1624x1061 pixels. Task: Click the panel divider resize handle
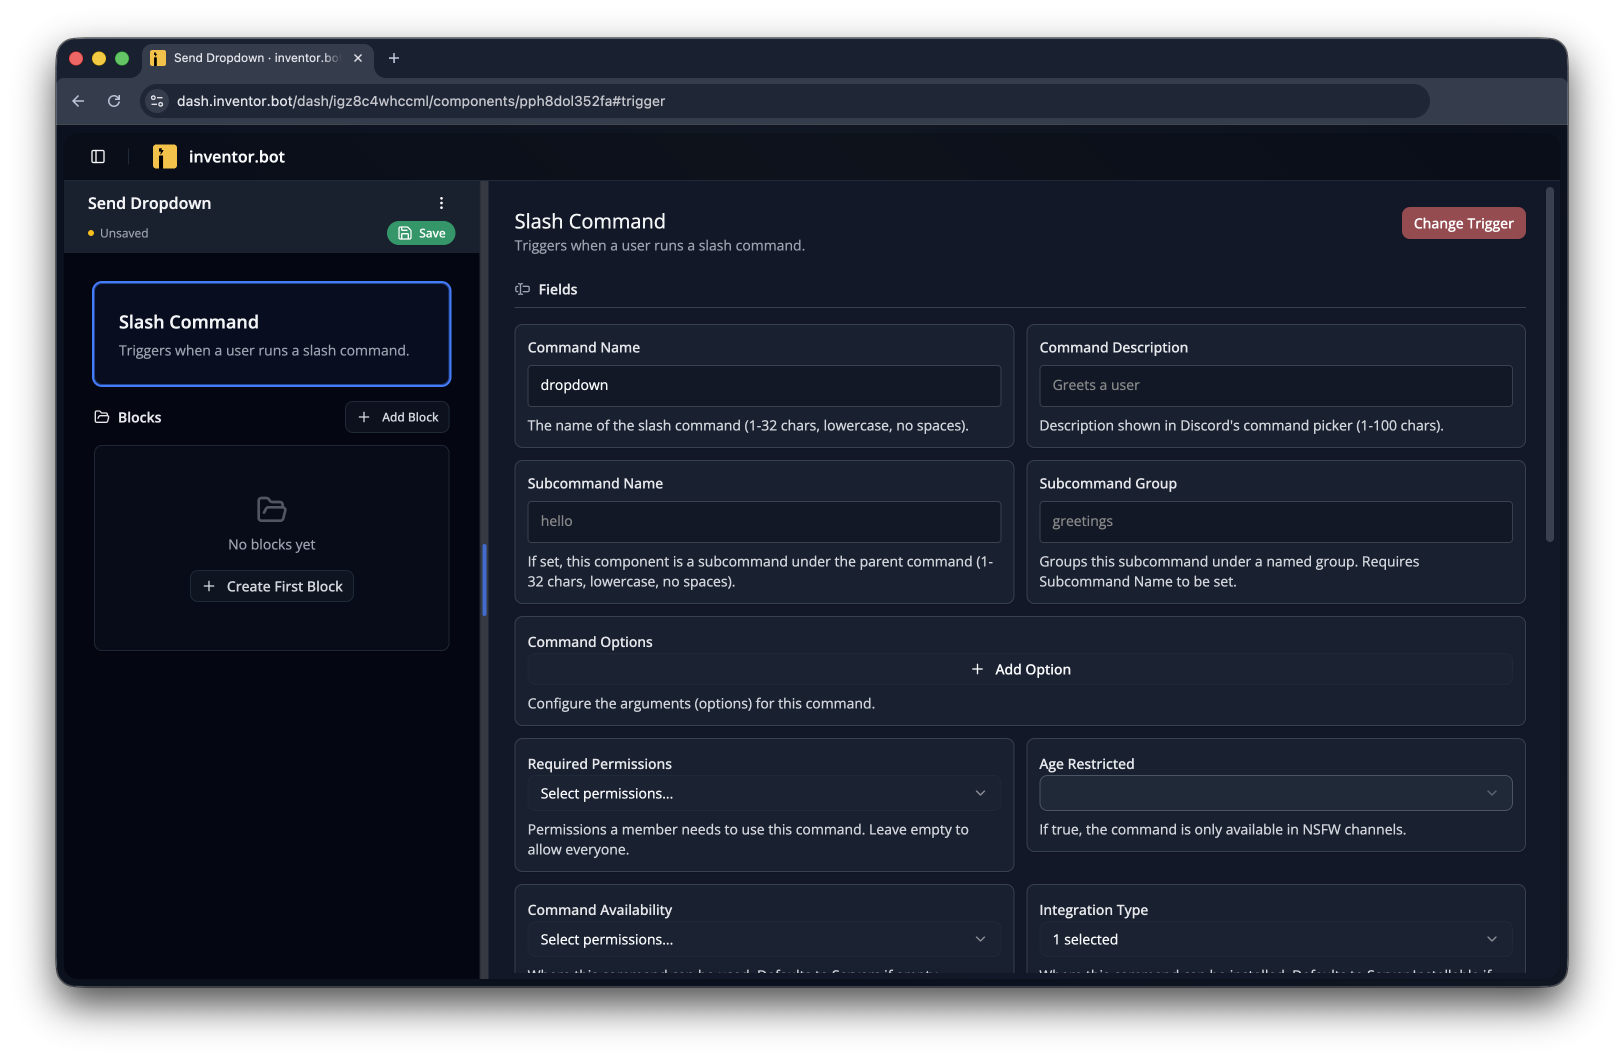[484, 580]
